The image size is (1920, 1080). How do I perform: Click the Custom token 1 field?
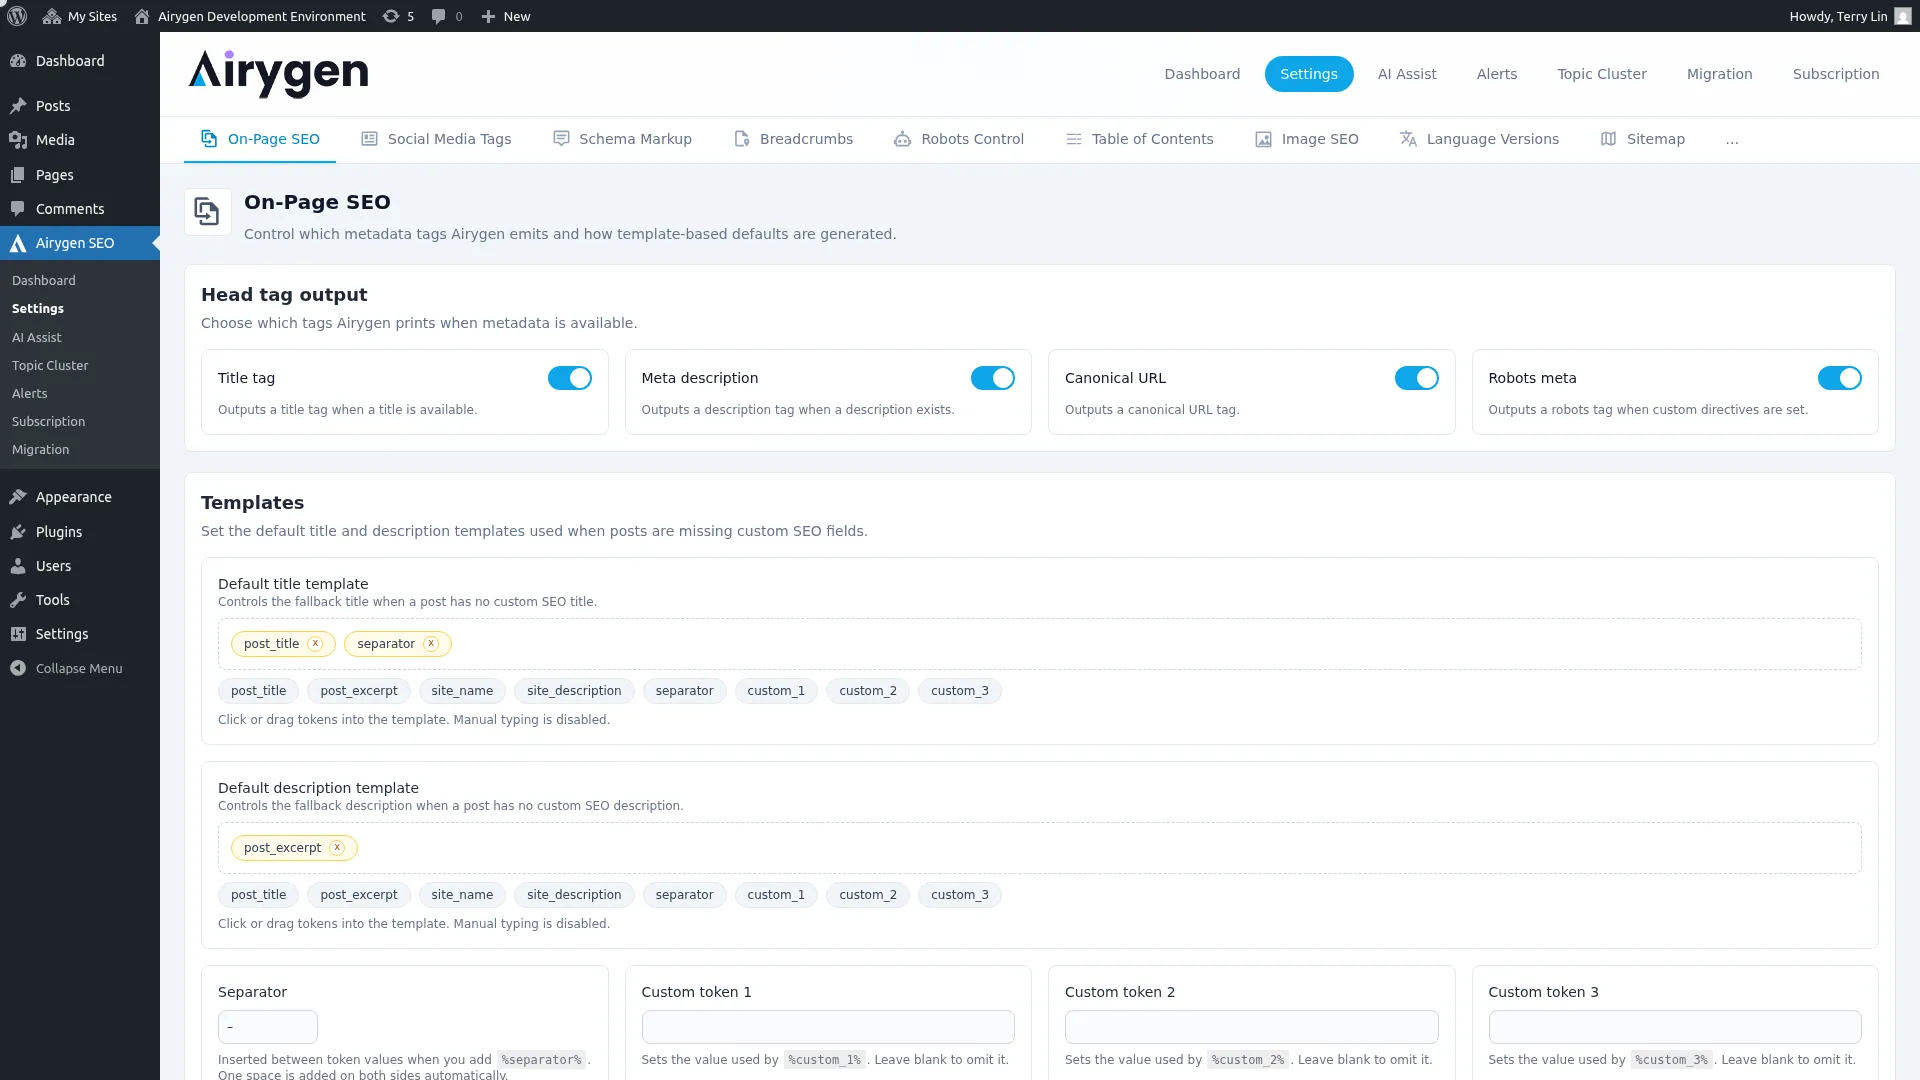click(x=828, y=1027)
